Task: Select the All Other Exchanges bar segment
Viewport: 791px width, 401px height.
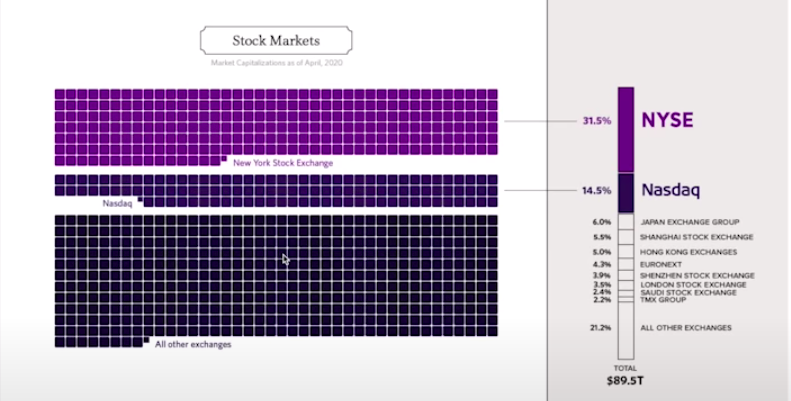Action: (626, 331)
